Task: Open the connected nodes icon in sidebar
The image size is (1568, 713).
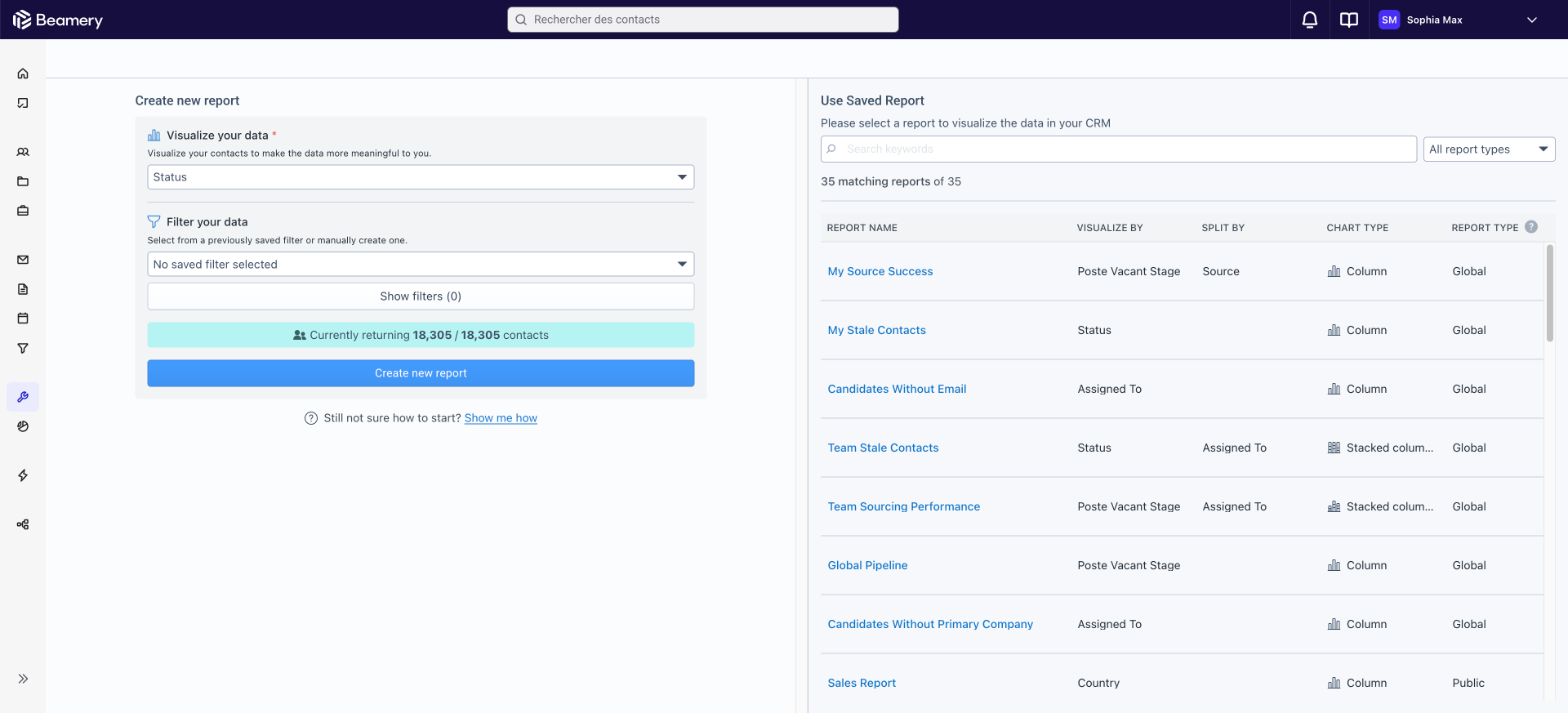Action: click(x=23, y=524)
